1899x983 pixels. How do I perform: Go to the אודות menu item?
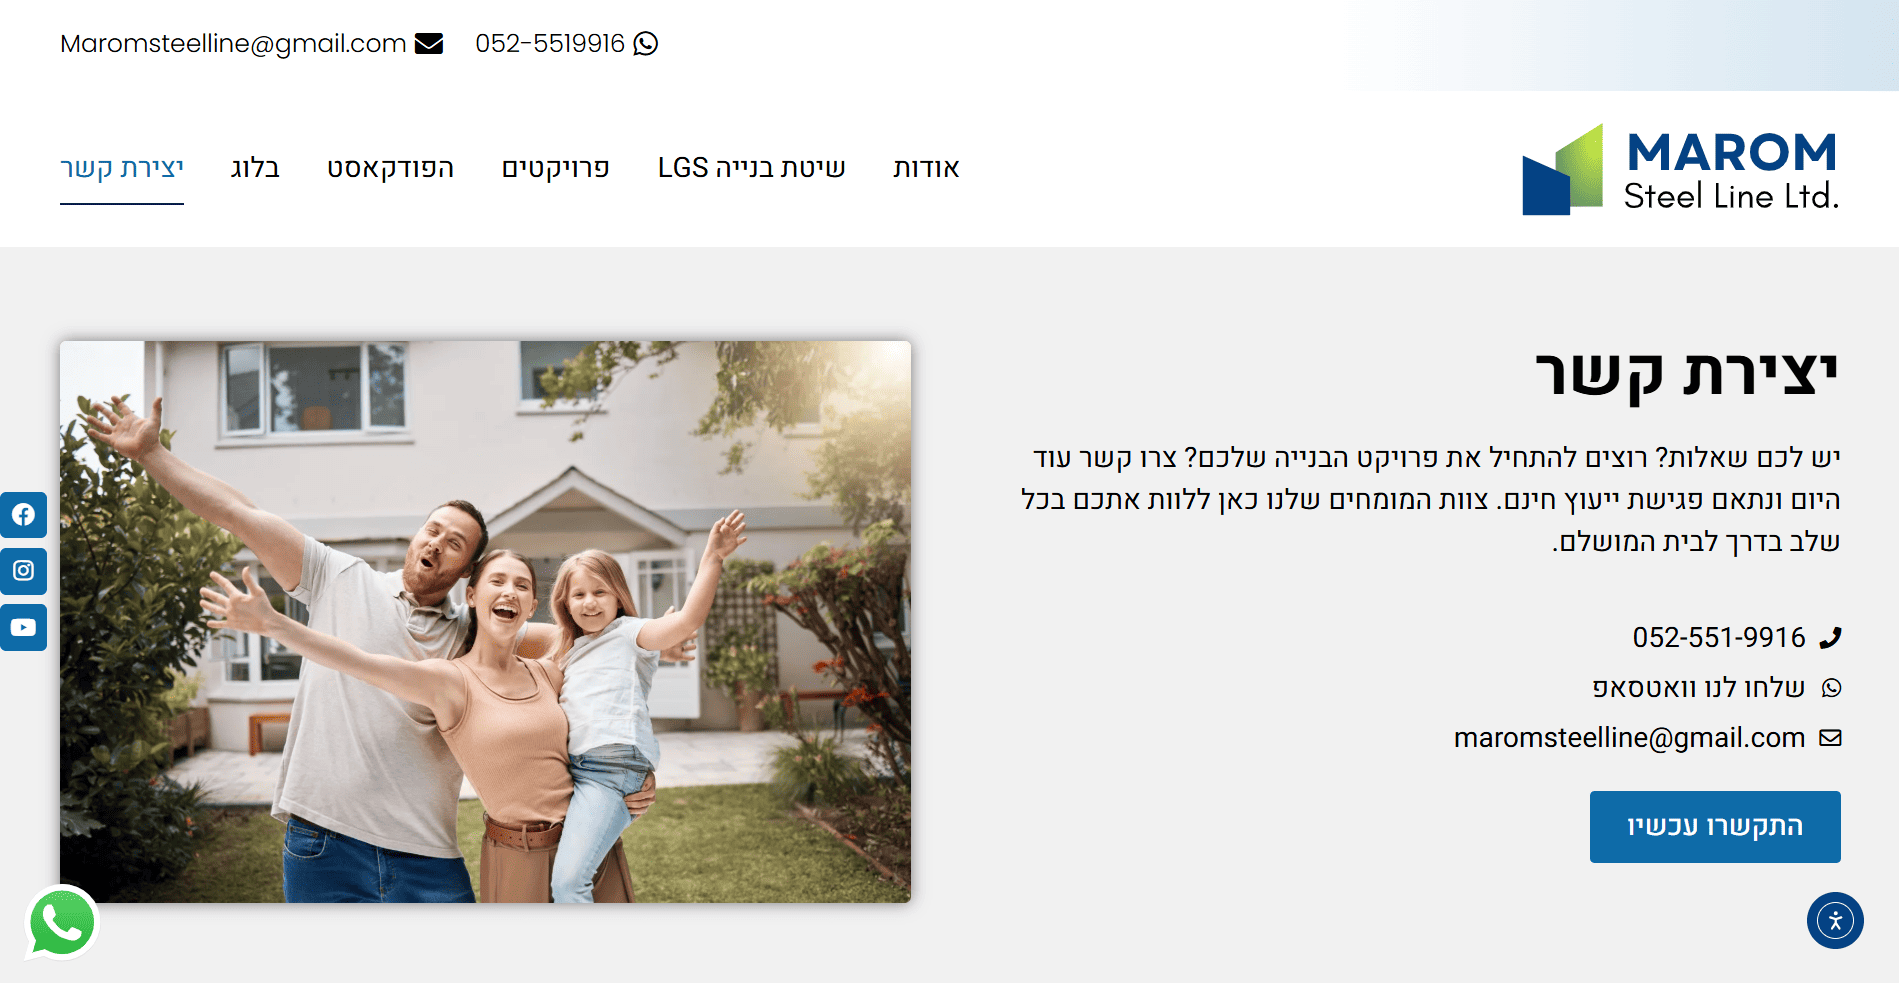pos(926,168)
